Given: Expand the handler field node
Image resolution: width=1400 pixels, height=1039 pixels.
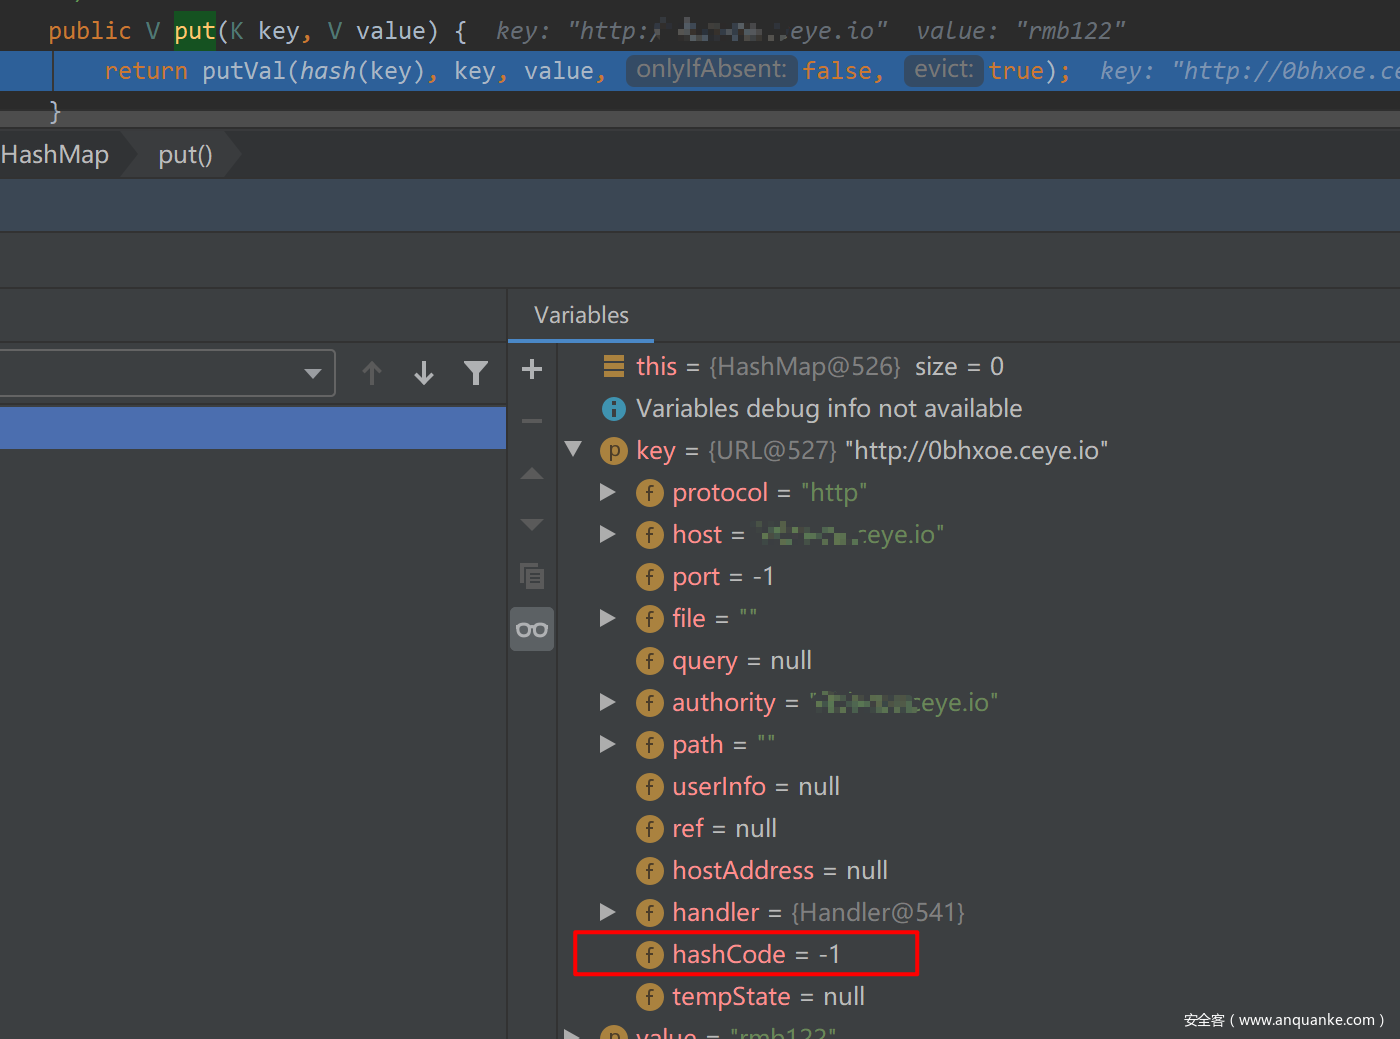Looking at the screenshot, I should (x=607, y=912).
